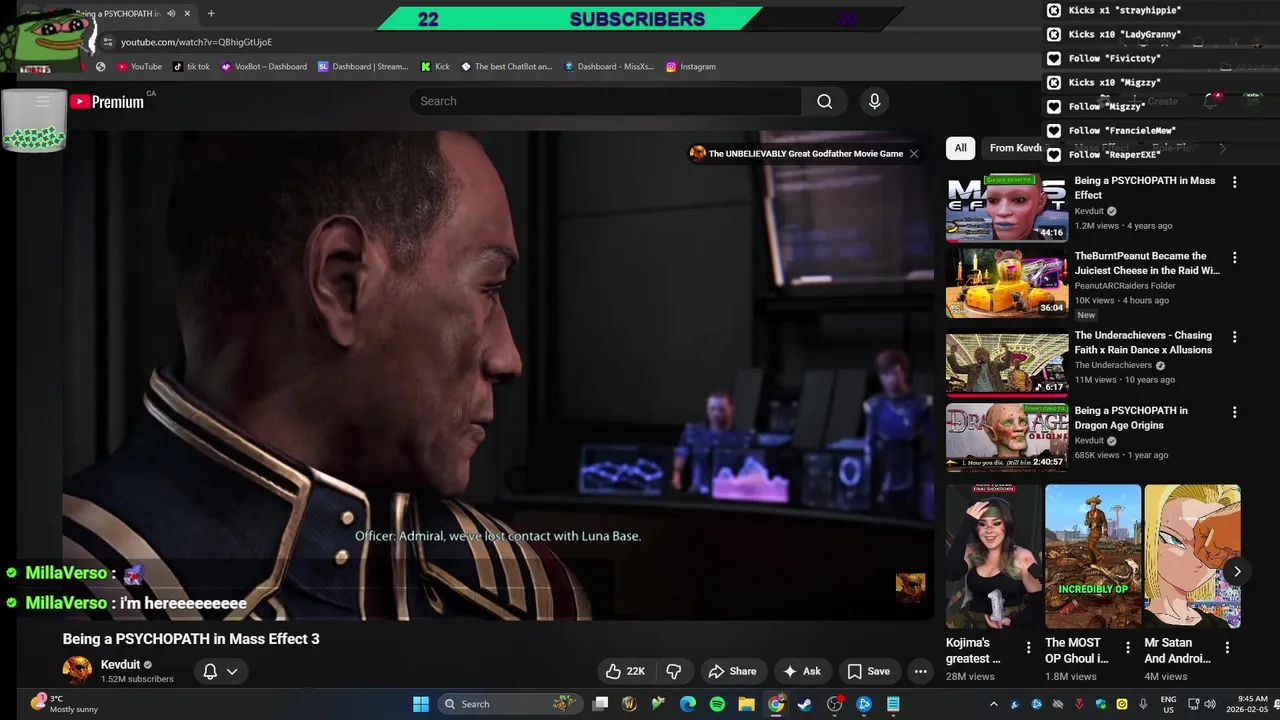
Task: Switch to Chrome on the taskbar
Action: tap(776, 704)
